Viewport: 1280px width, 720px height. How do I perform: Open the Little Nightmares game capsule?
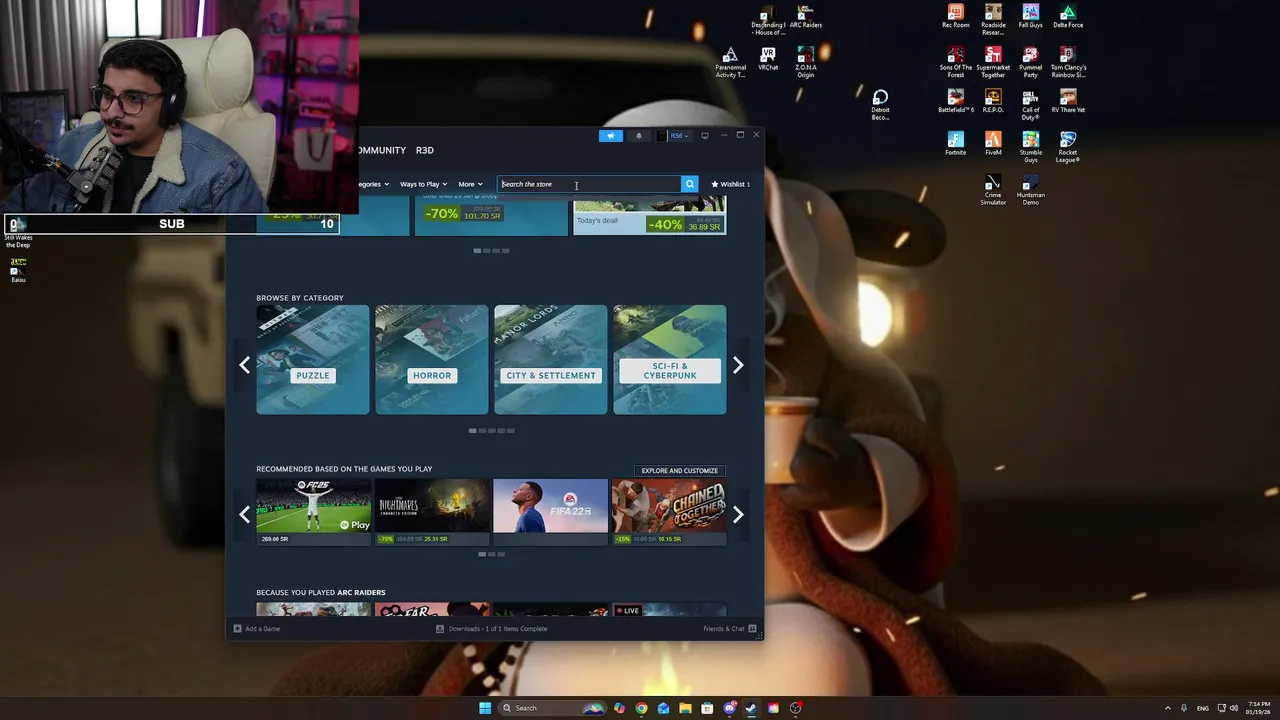432,512
